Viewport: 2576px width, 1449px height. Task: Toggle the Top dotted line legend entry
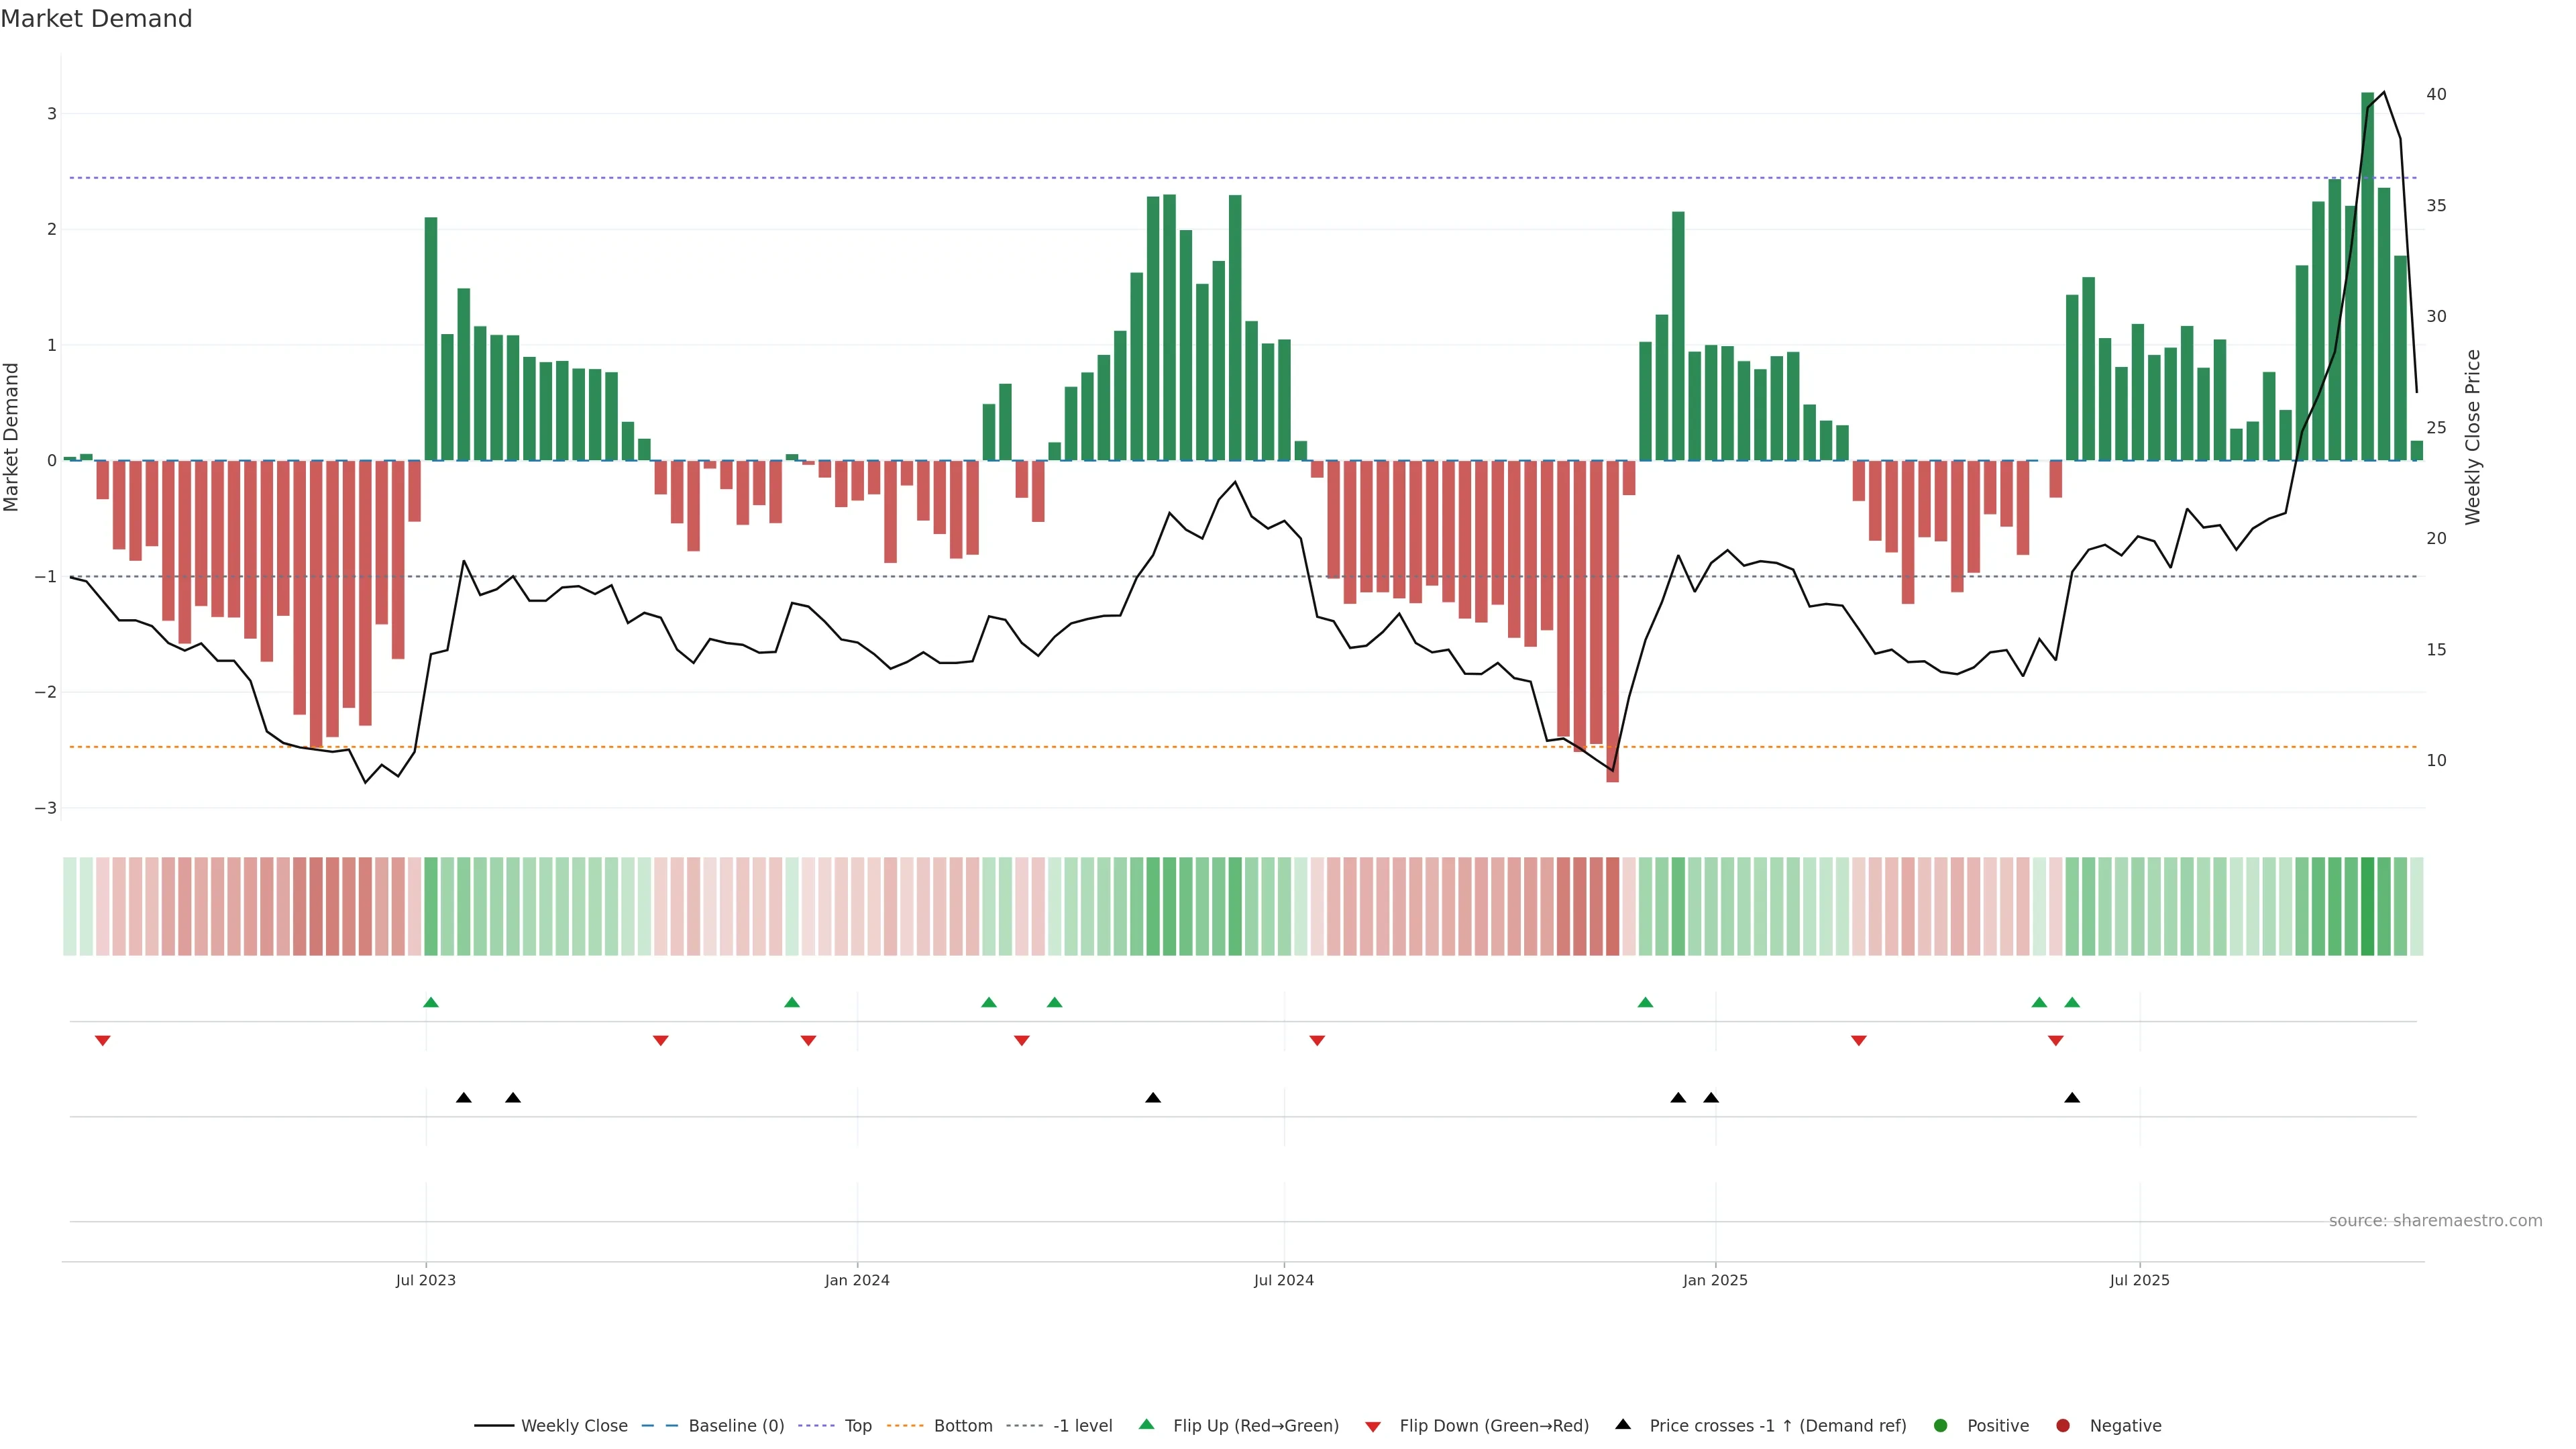(x=857, y=1425)
